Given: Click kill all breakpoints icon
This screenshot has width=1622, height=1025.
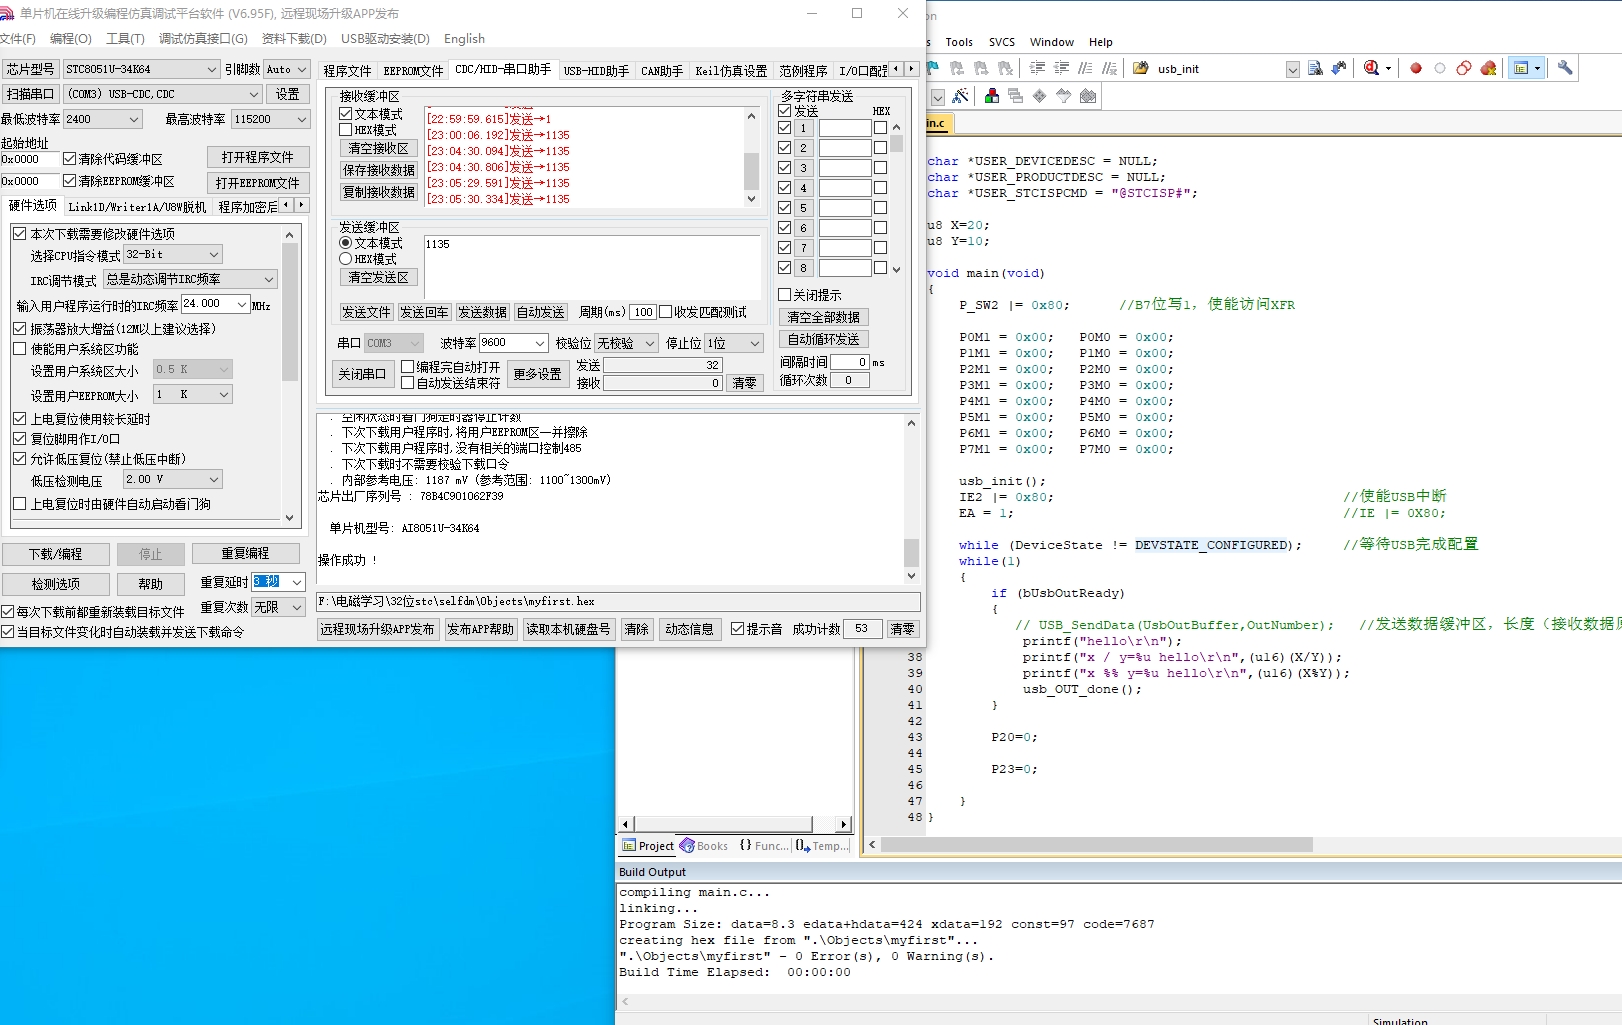Looking at the screenshot, I should [x=1488, y=68].
